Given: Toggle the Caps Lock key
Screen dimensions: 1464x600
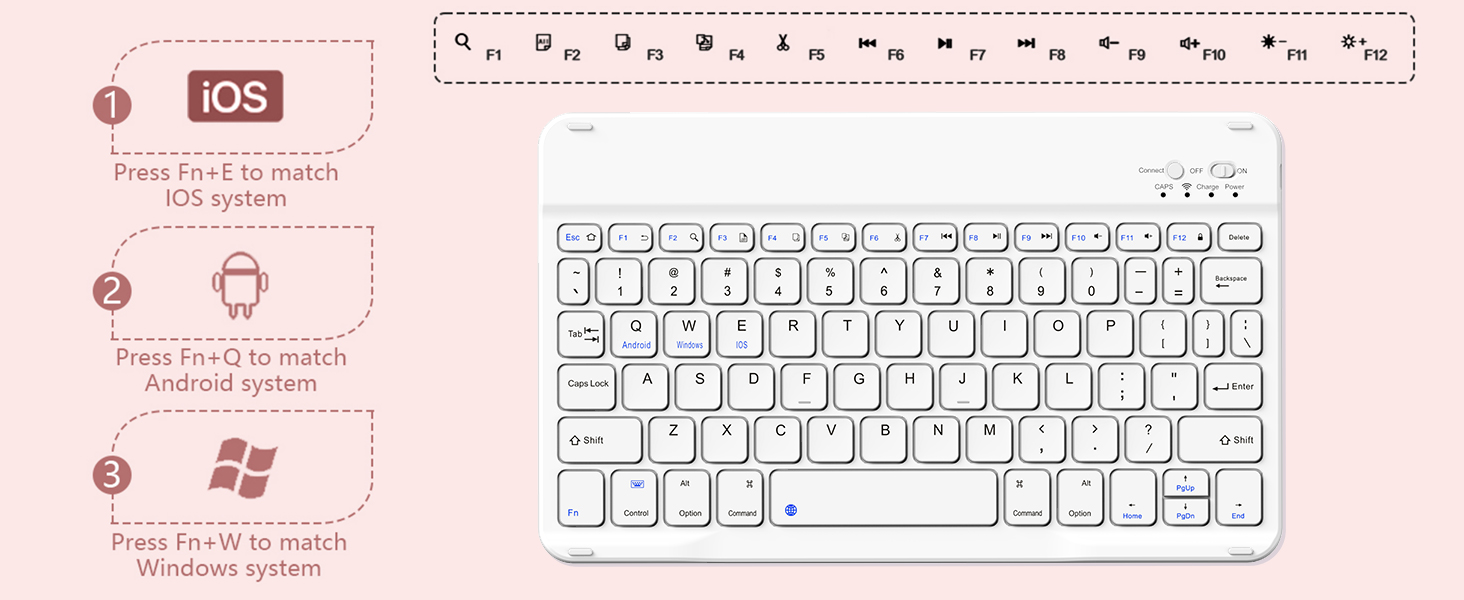Looking at the screenshot, I should pos(587,385).
